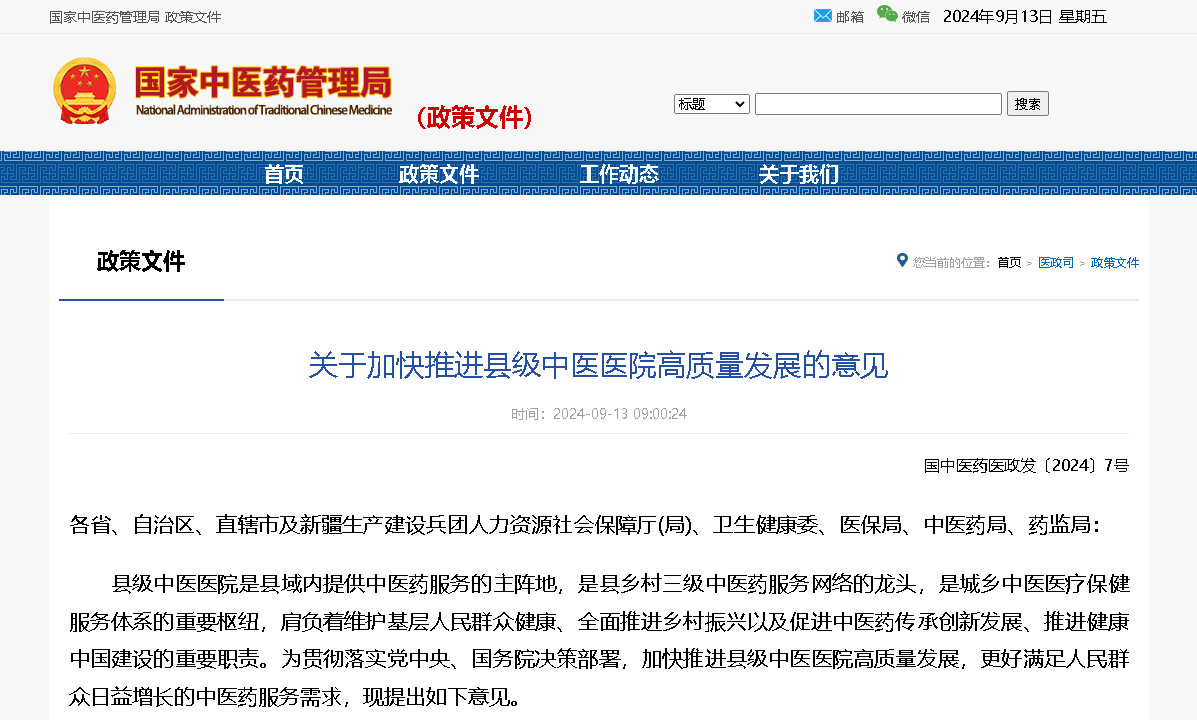
Task: Click the 微信 text link at top
Action: (x=915, y=17)
